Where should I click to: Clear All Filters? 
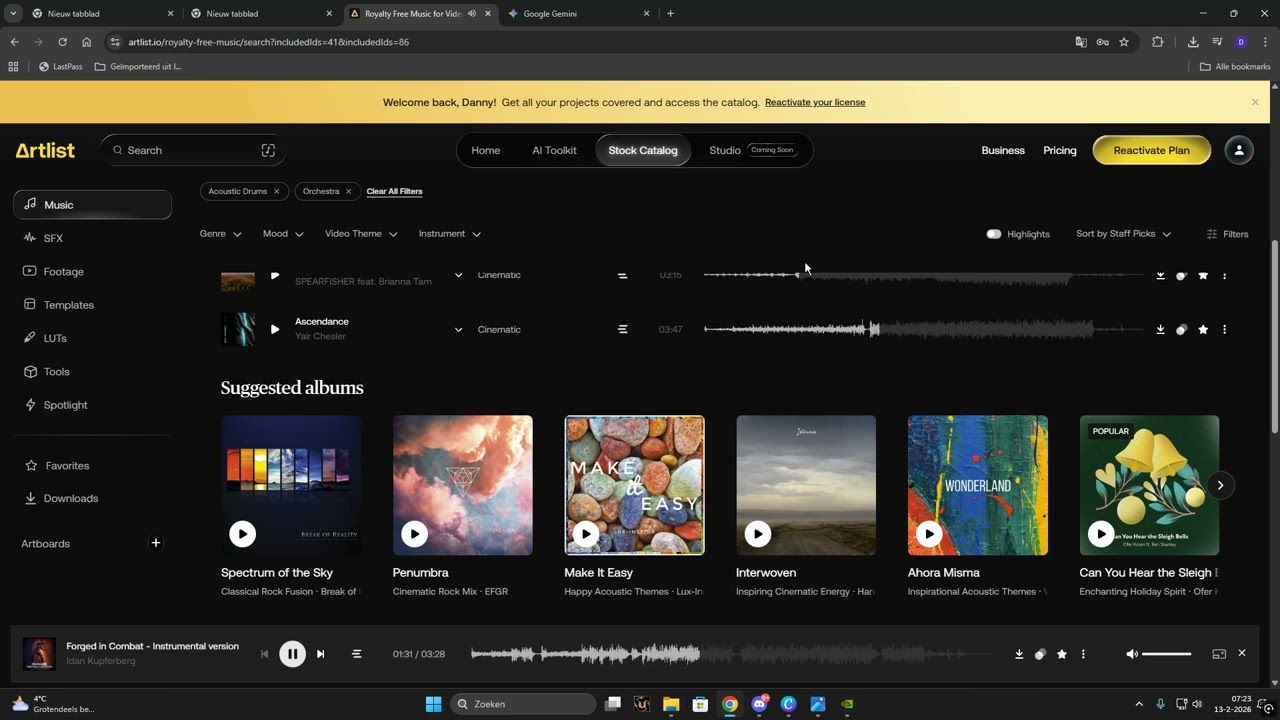[394, 191]
